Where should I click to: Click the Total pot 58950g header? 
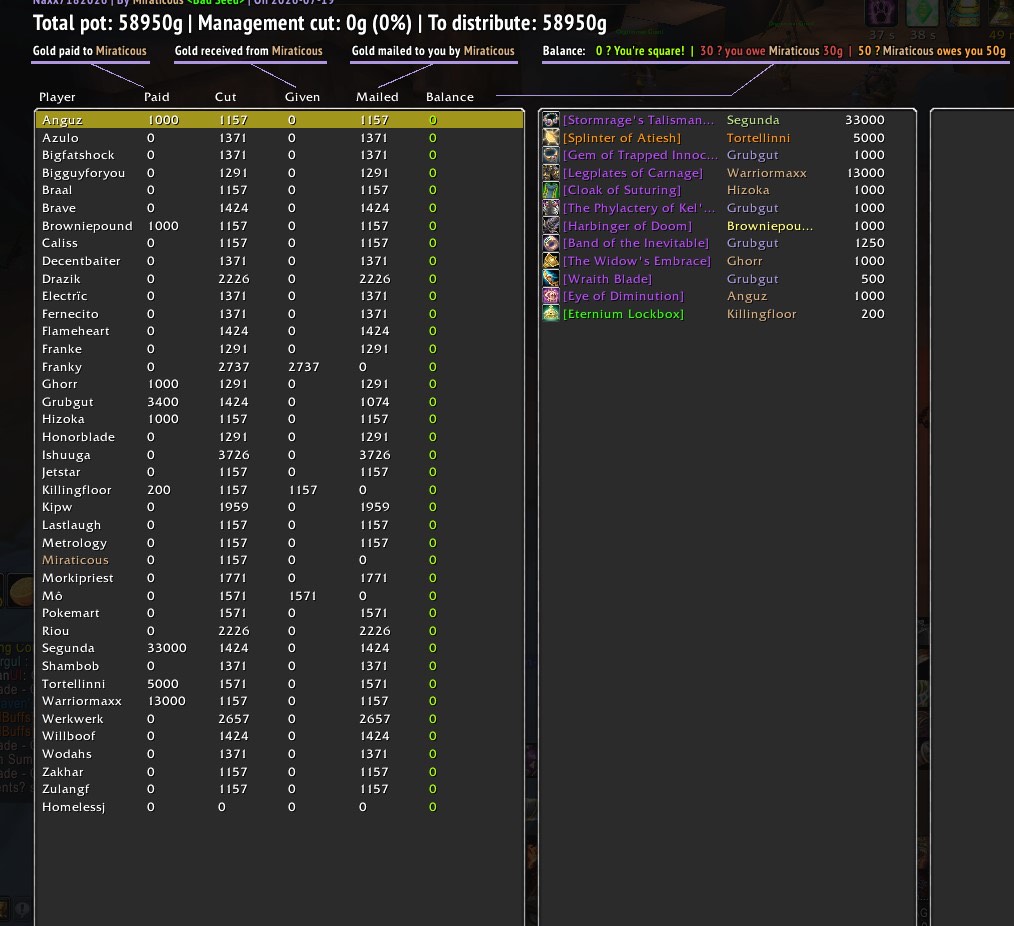tap(108, 23)
